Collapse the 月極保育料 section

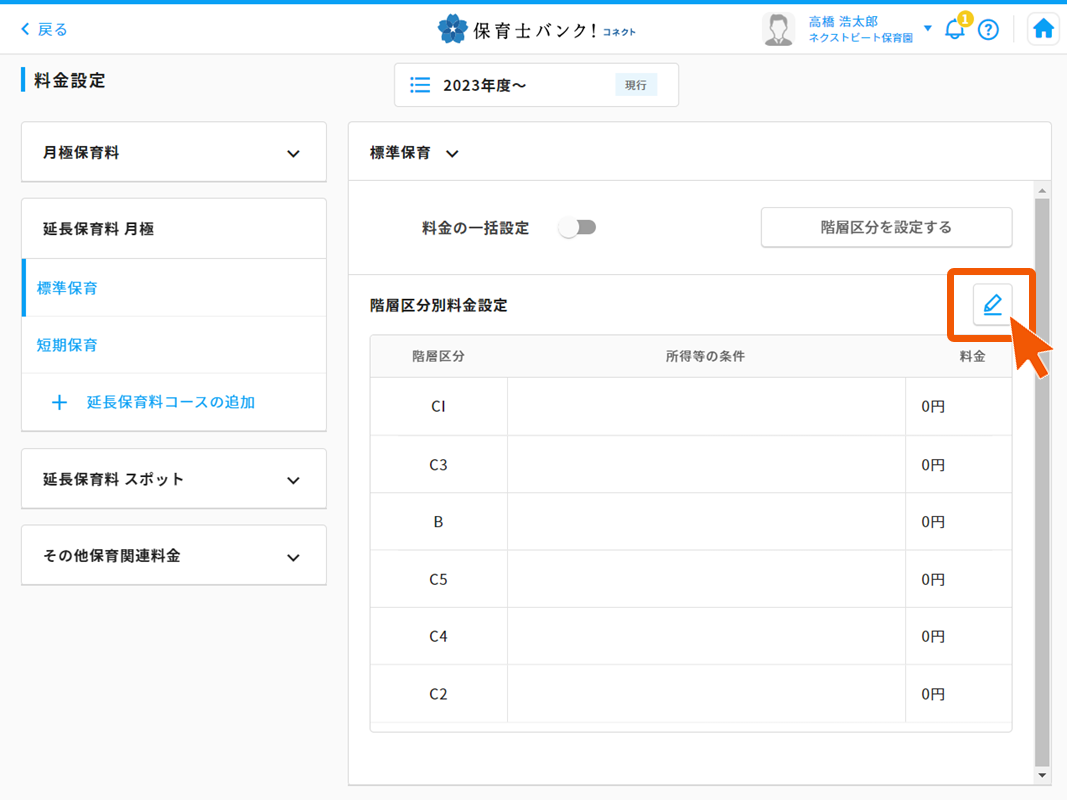tap(293, 152)
